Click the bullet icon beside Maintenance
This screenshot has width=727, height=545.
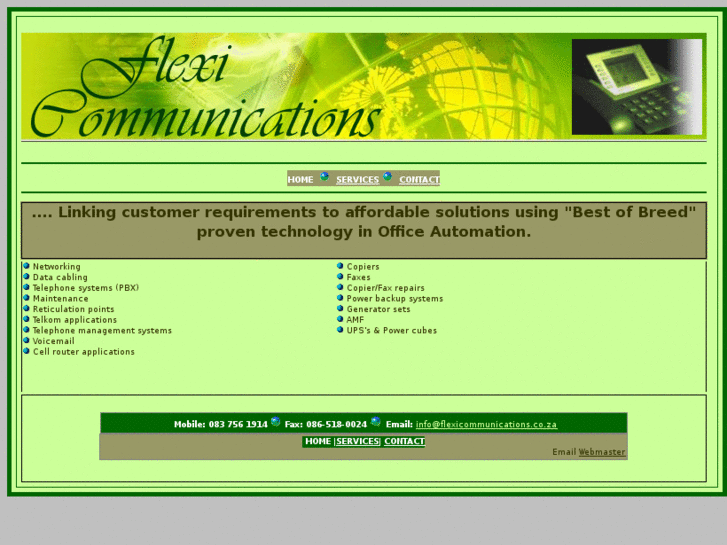26,298
